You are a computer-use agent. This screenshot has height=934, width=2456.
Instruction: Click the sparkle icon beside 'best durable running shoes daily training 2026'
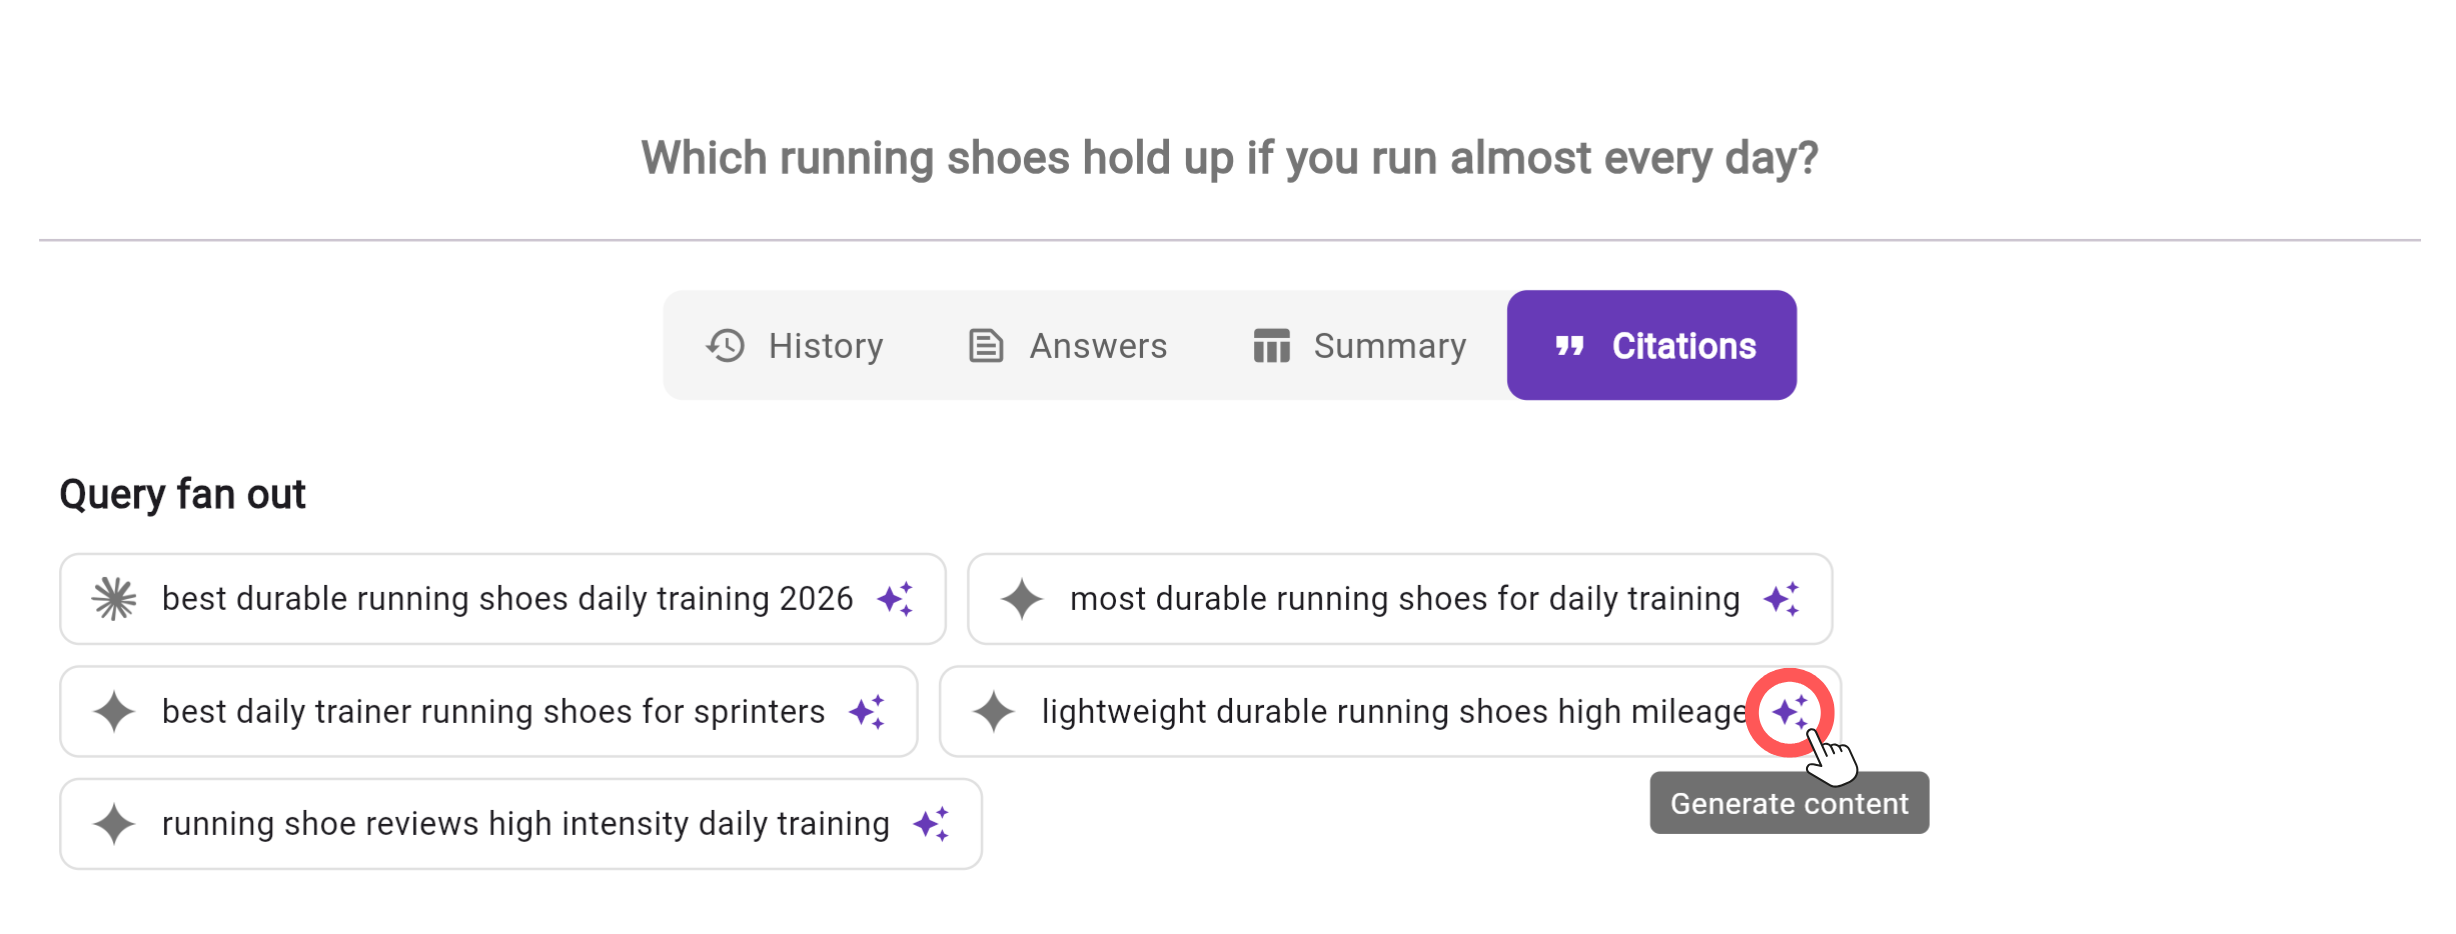click(x=897, y=598)
